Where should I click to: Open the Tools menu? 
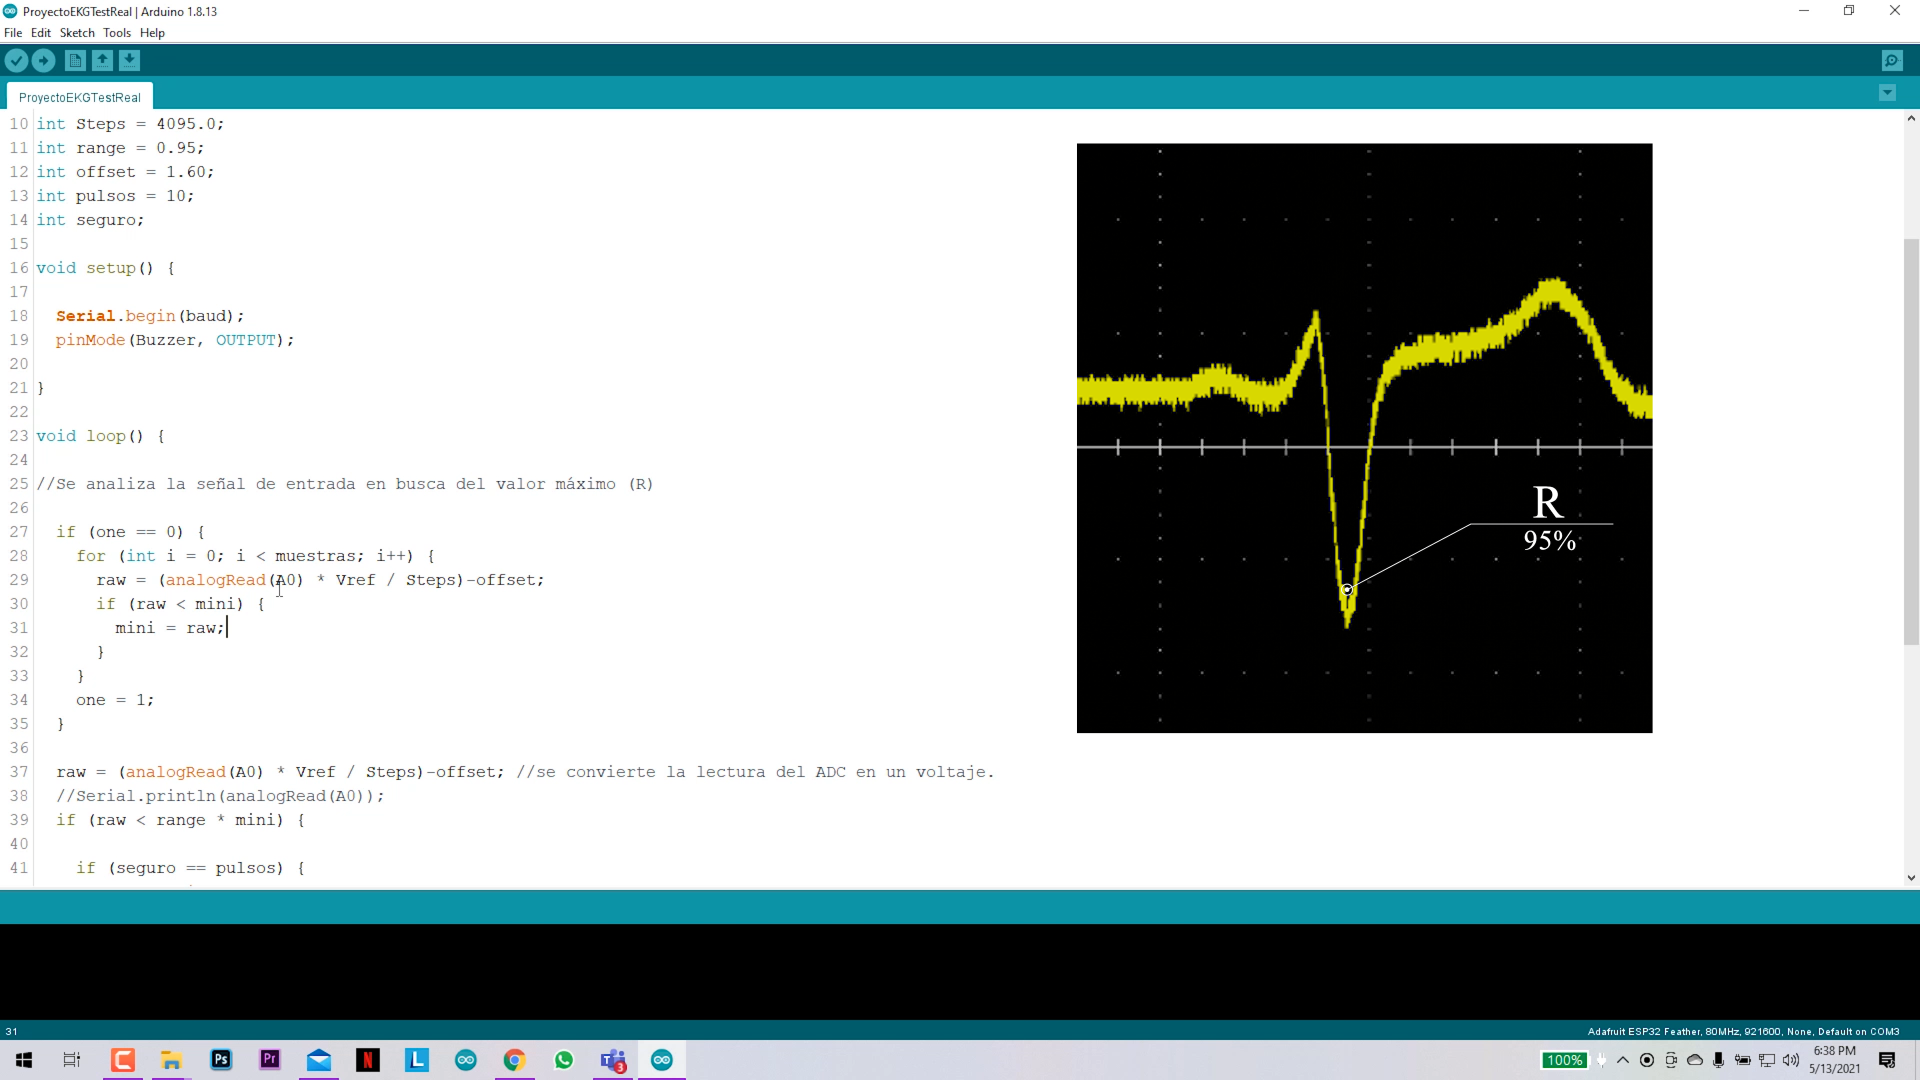tap(116, 33)
